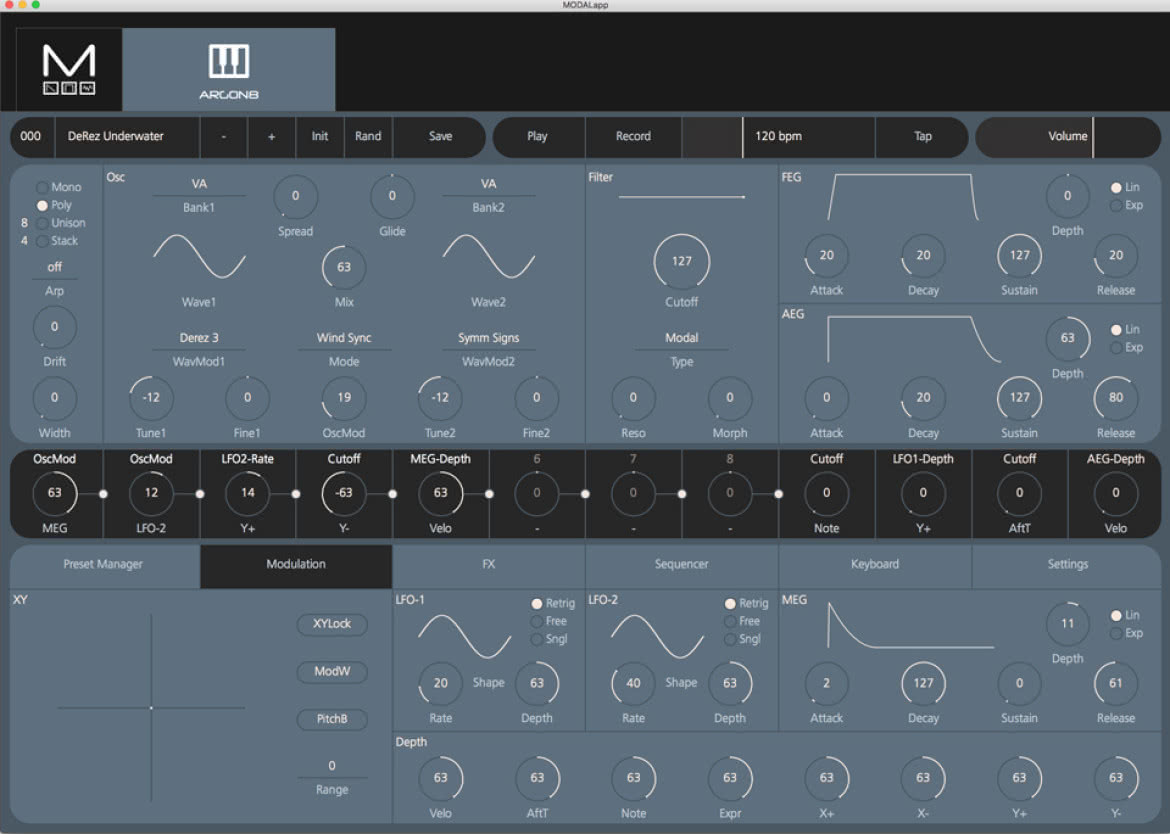Click inside the XY pad
Image resolution: width=1170 pixels, height=834 pixels.
click(151, 708)
